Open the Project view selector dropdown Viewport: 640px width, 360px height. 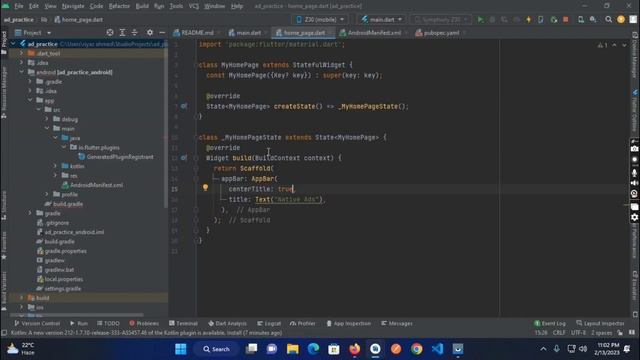point(33,32)
